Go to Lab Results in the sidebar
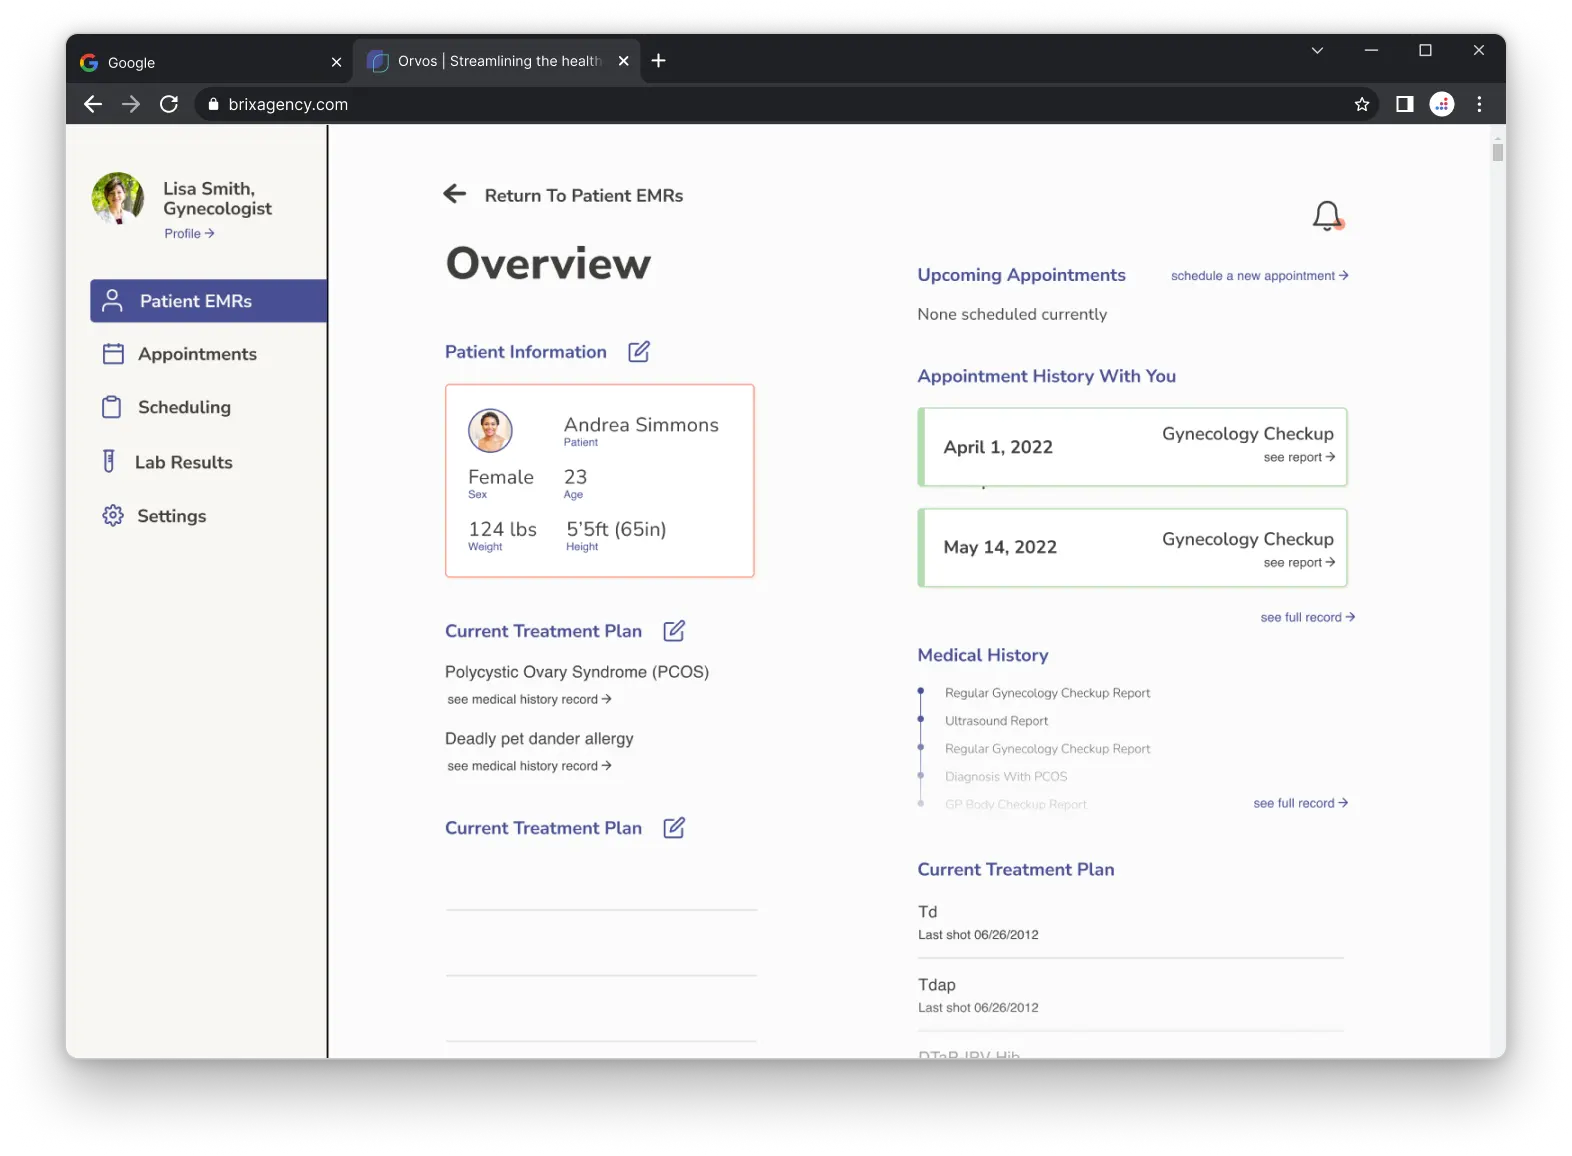The image size is (1572, 1156). point(183,462)
